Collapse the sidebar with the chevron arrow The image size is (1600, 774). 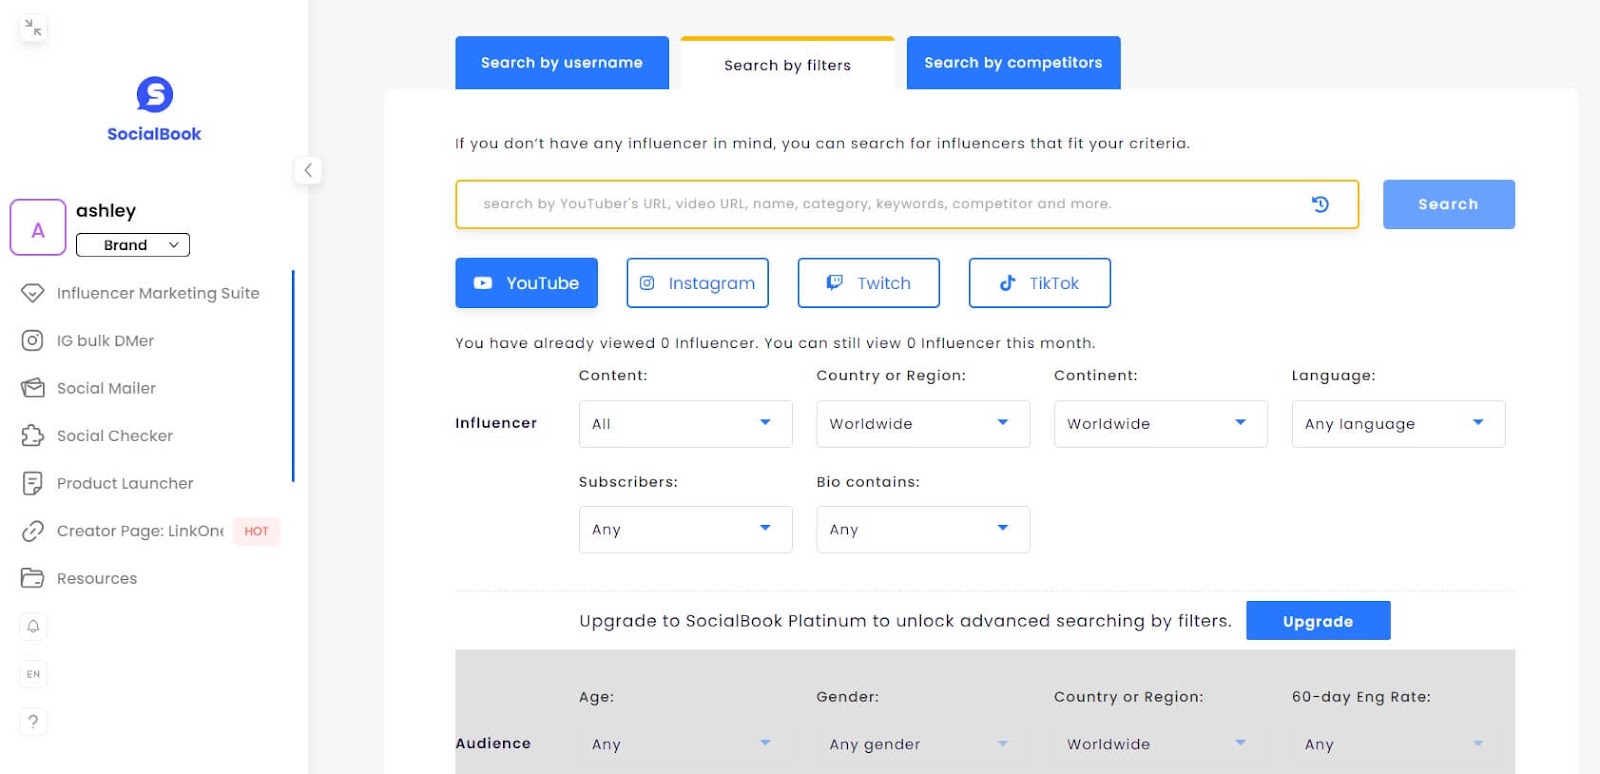click(x=308, y=170)
